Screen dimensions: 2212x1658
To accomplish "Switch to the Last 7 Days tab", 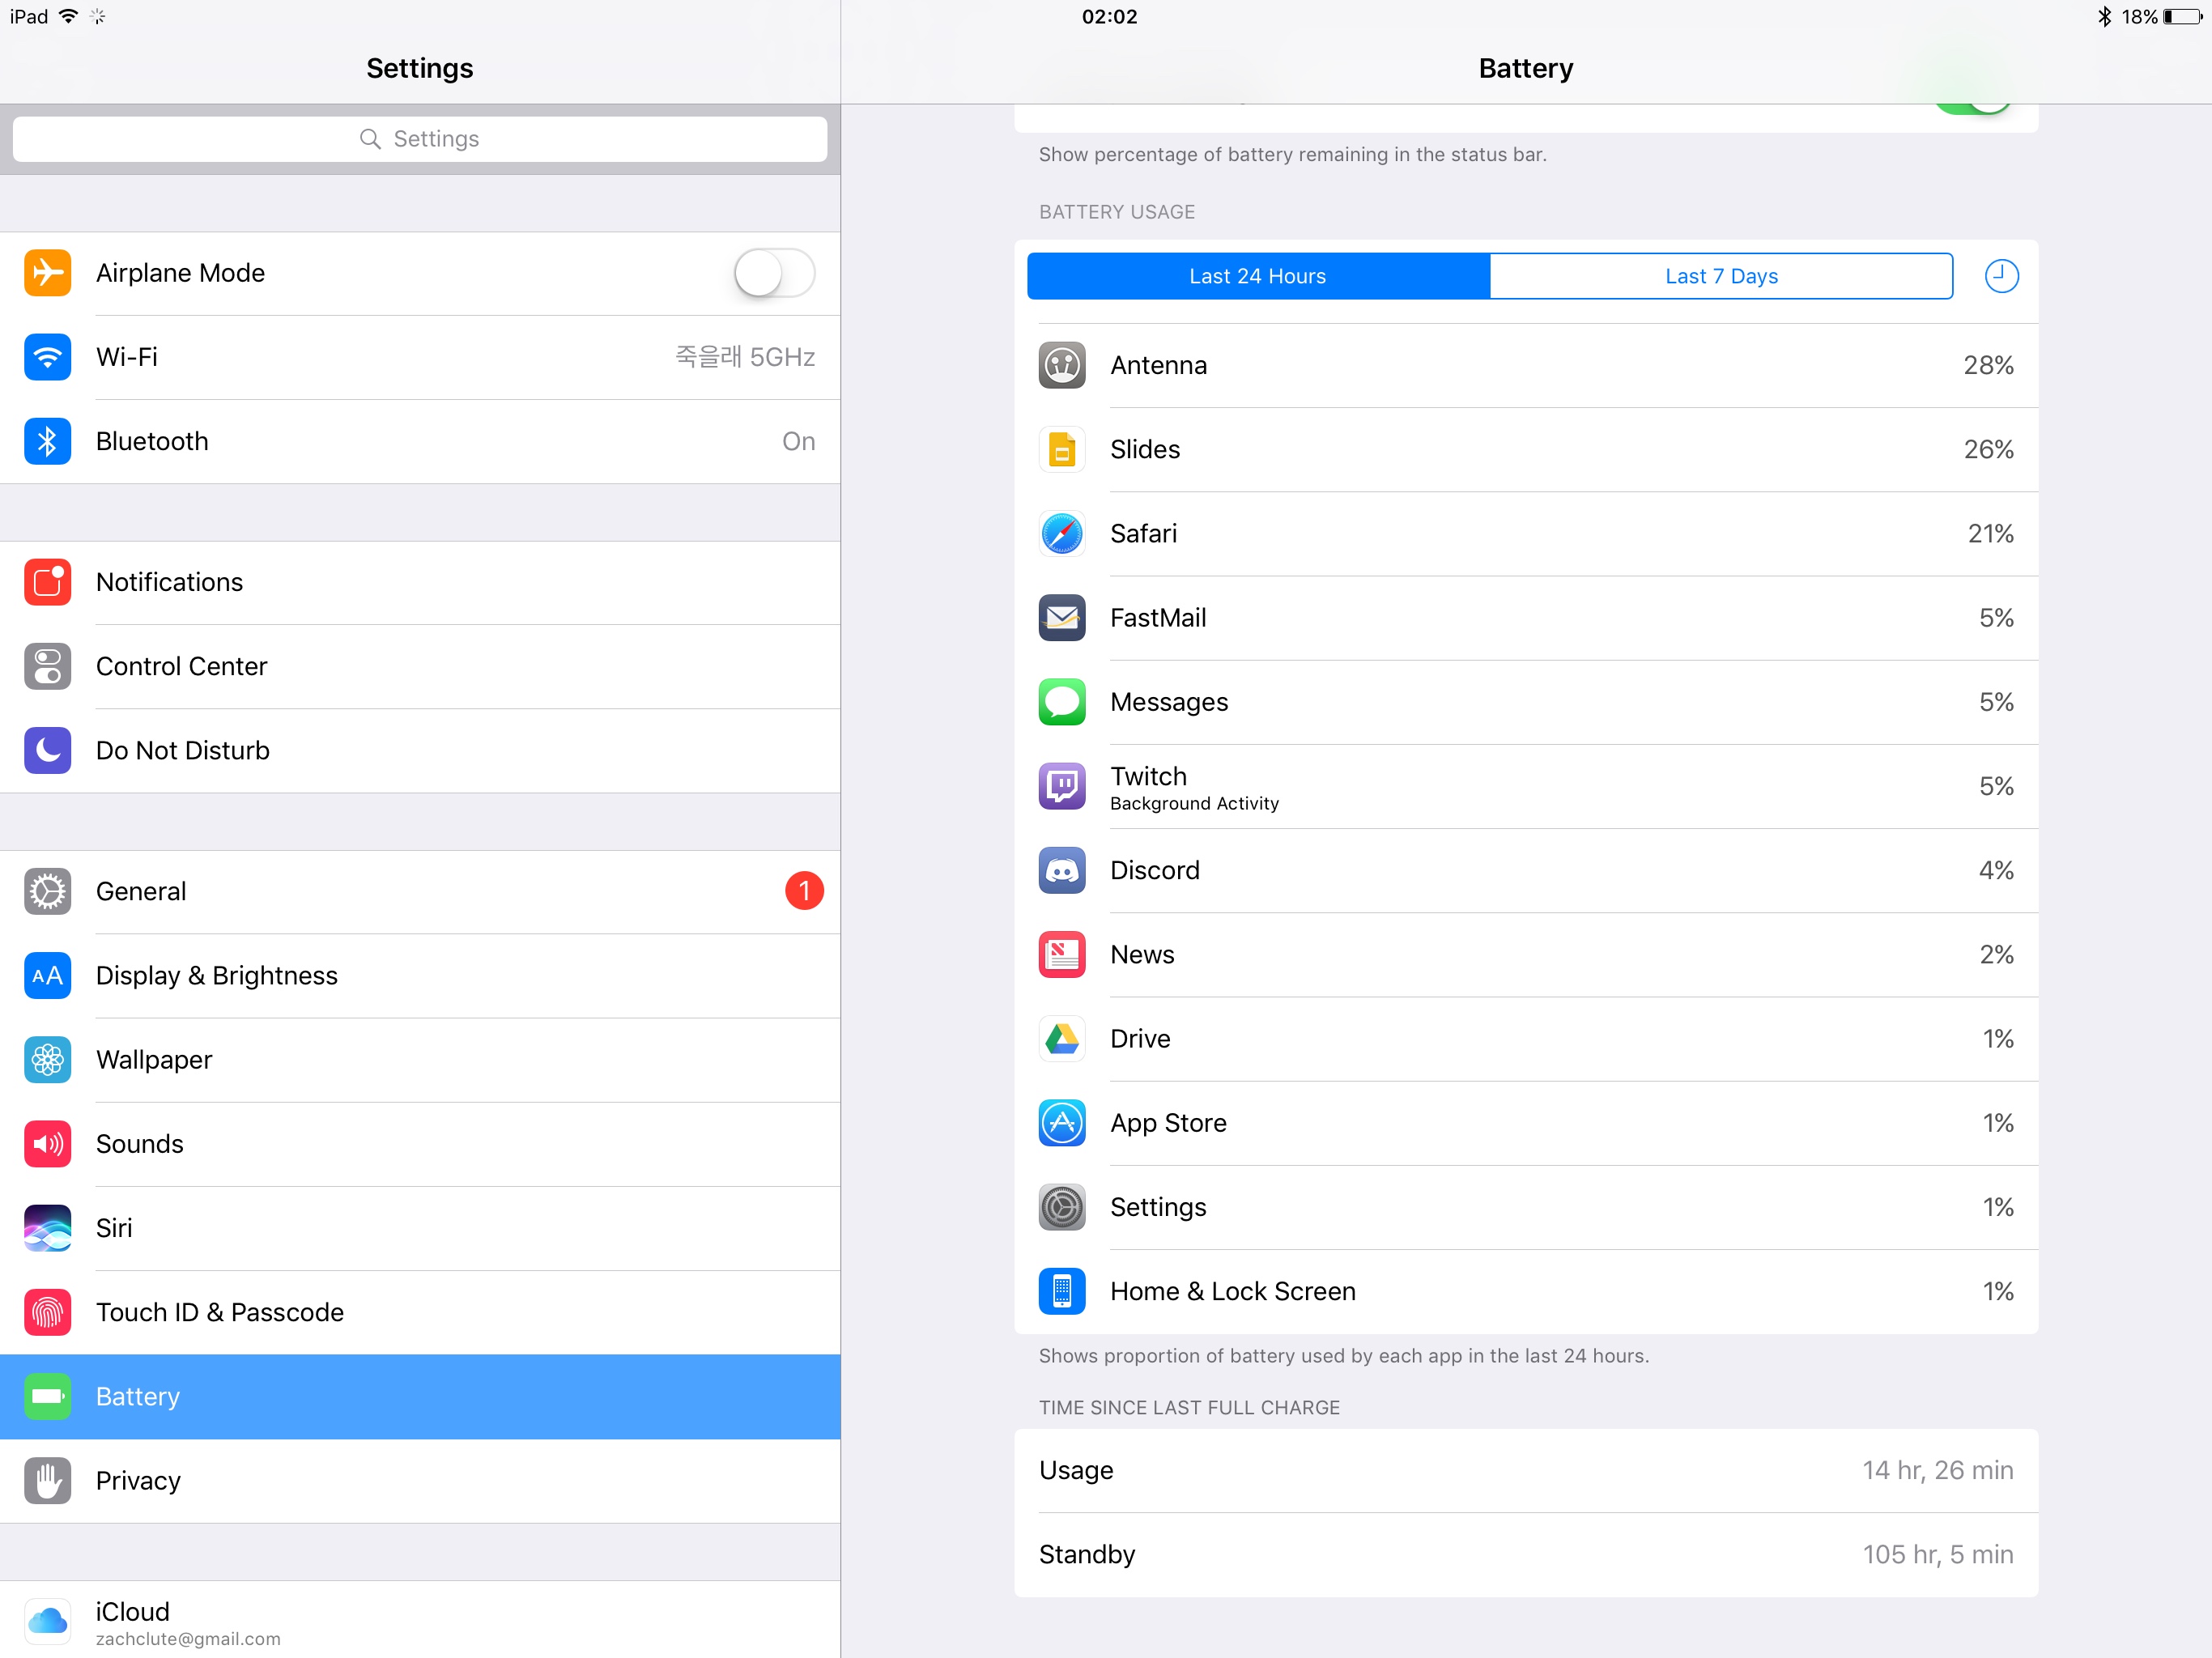I will (1721, 276).
